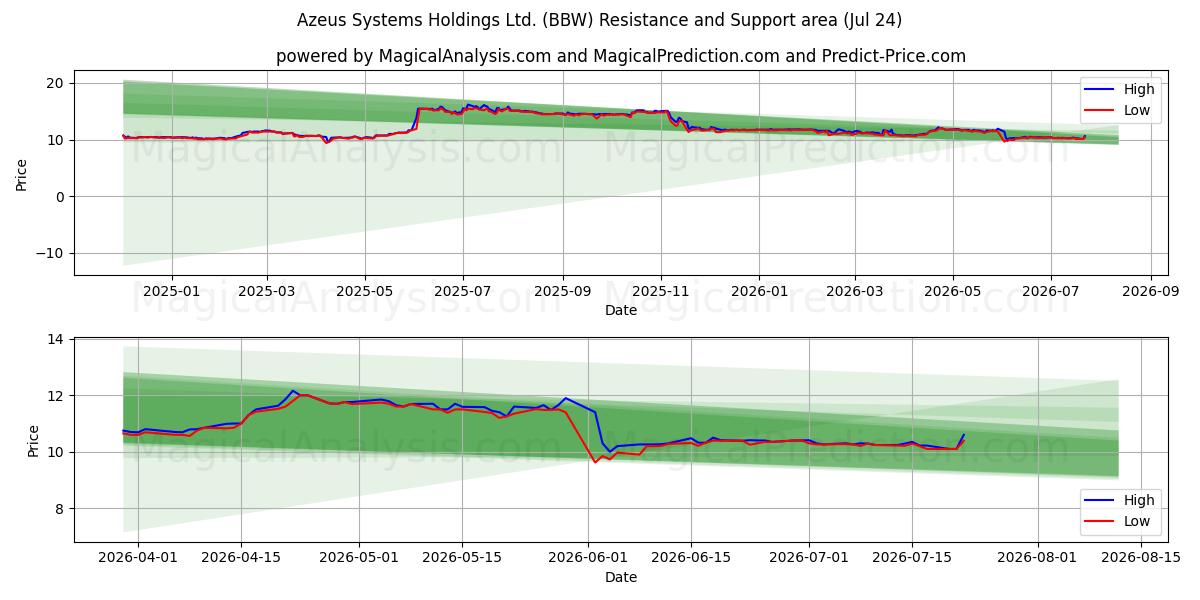
Task: Click the '2026-08-15' date label on the bottom chart
Action: point(1141,558)
